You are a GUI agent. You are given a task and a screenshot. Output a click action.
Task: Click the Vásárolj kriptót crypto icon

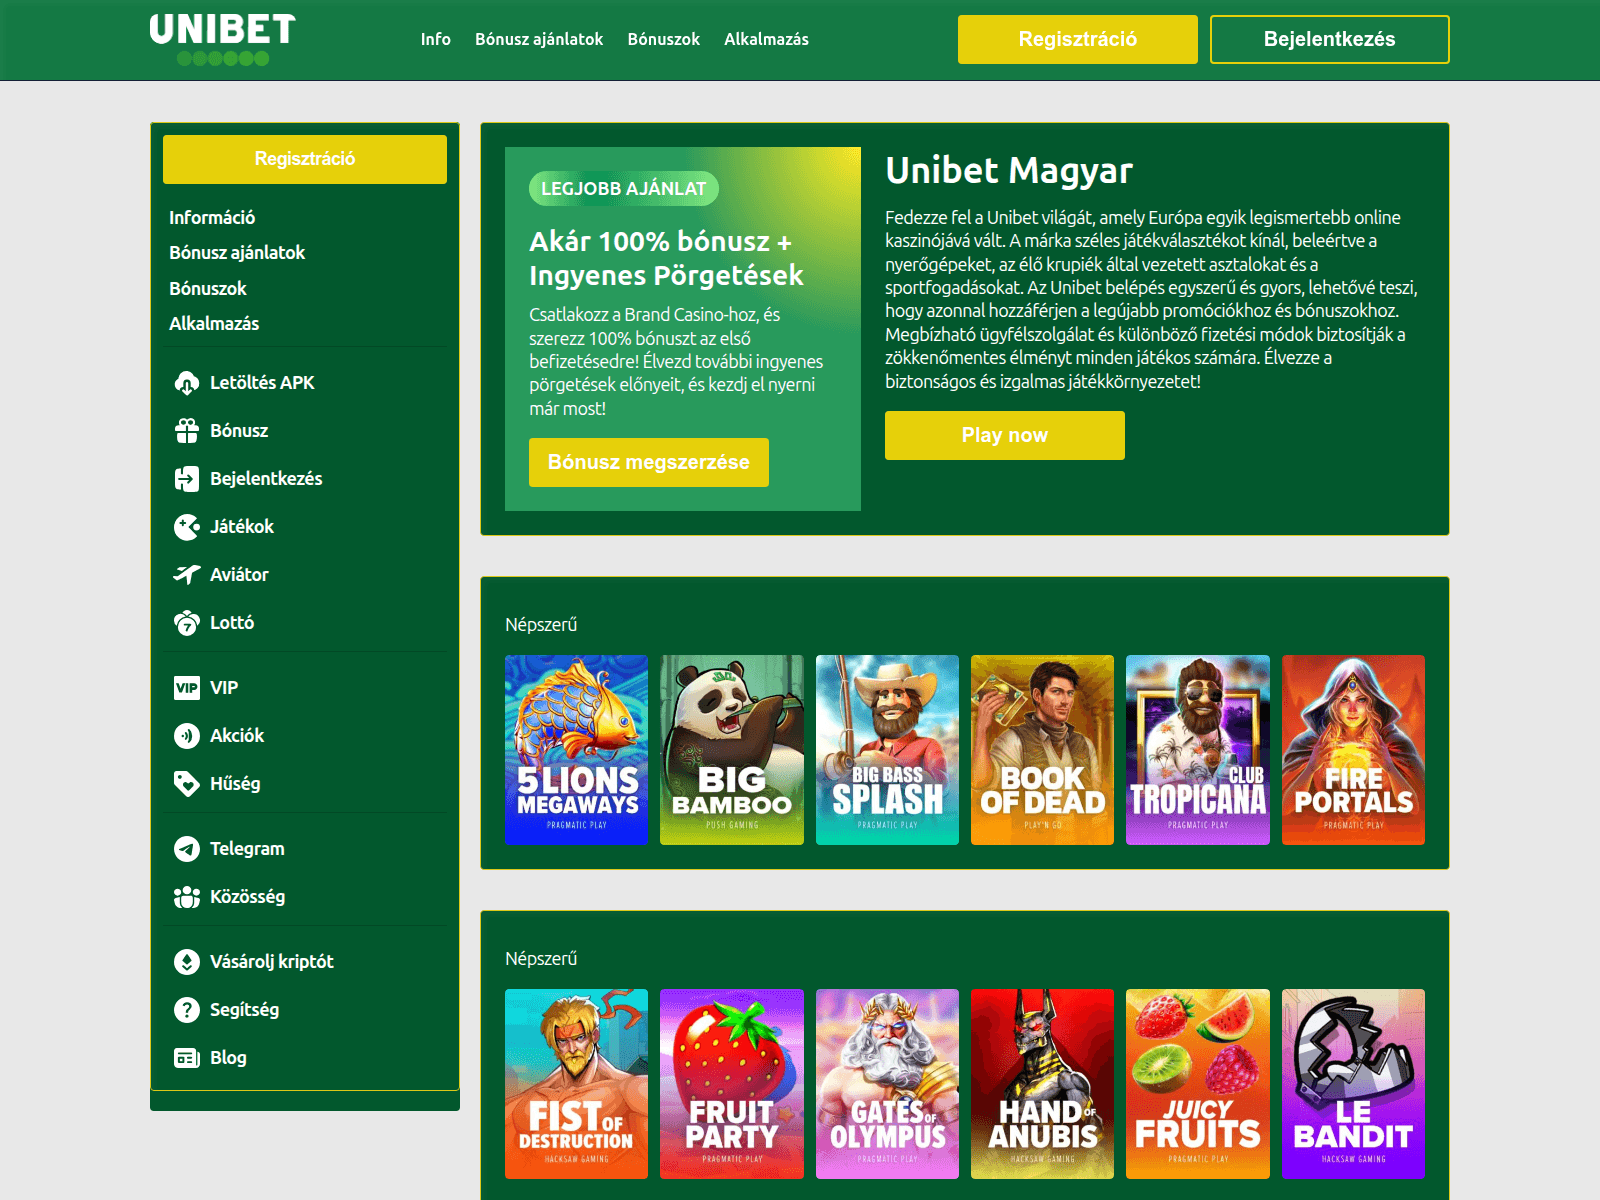187,962
